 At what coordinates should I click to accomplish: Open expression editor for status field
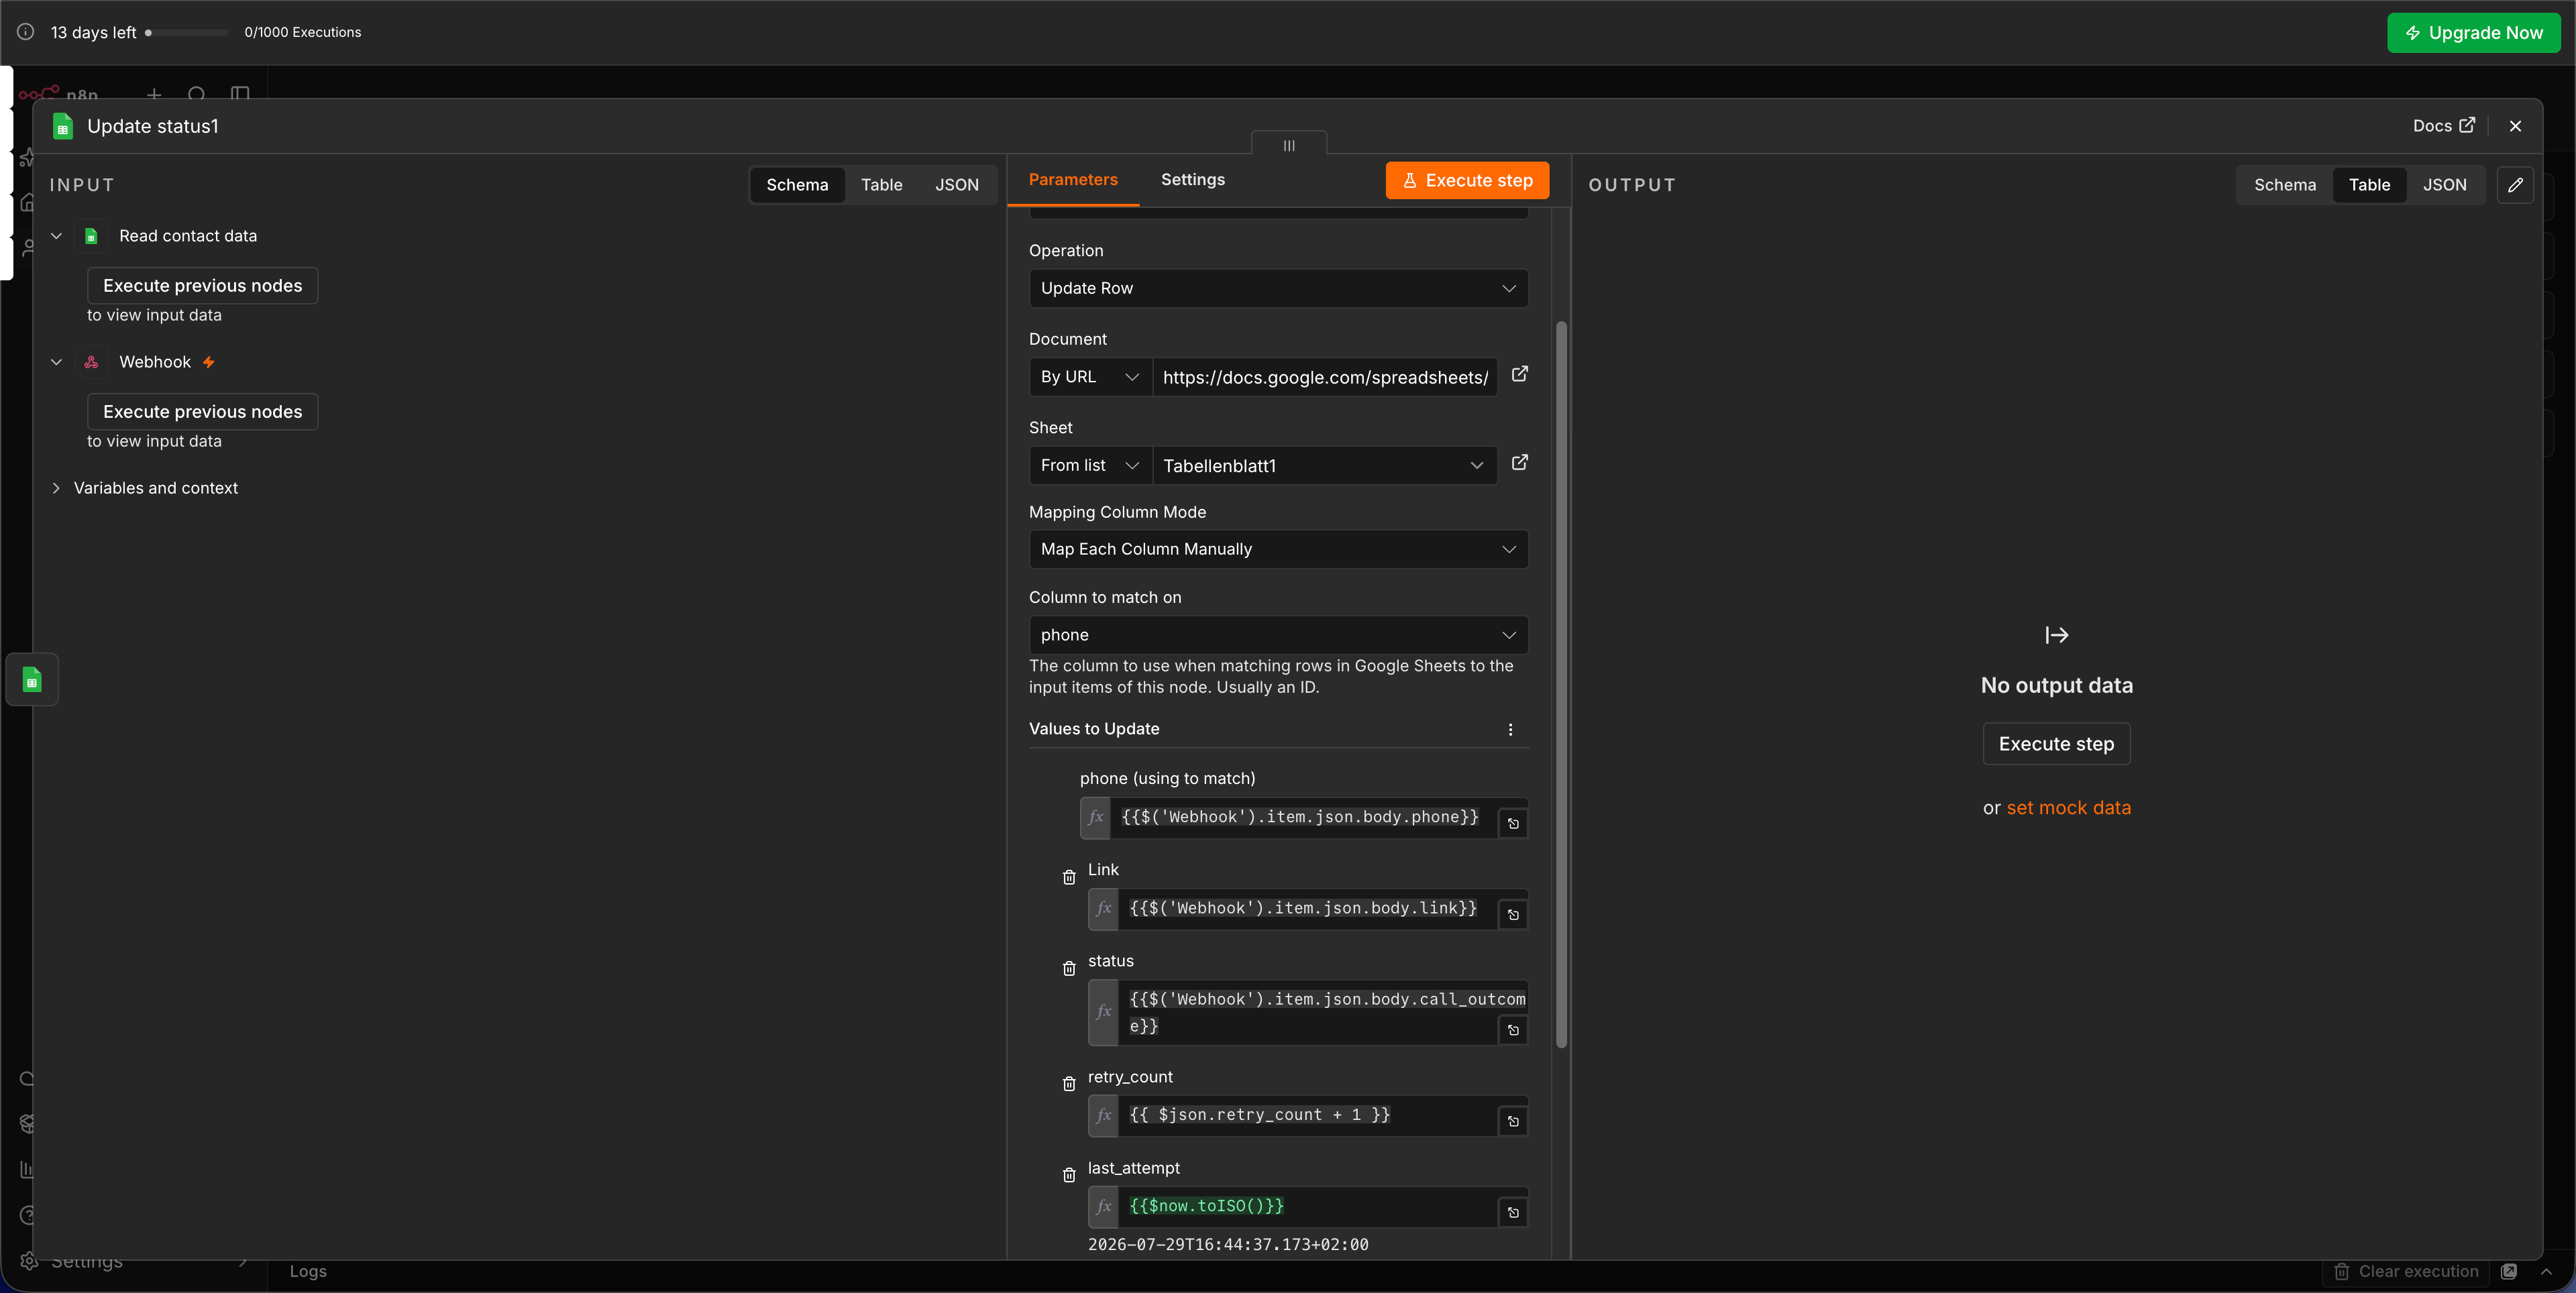click(1513, 1030)
